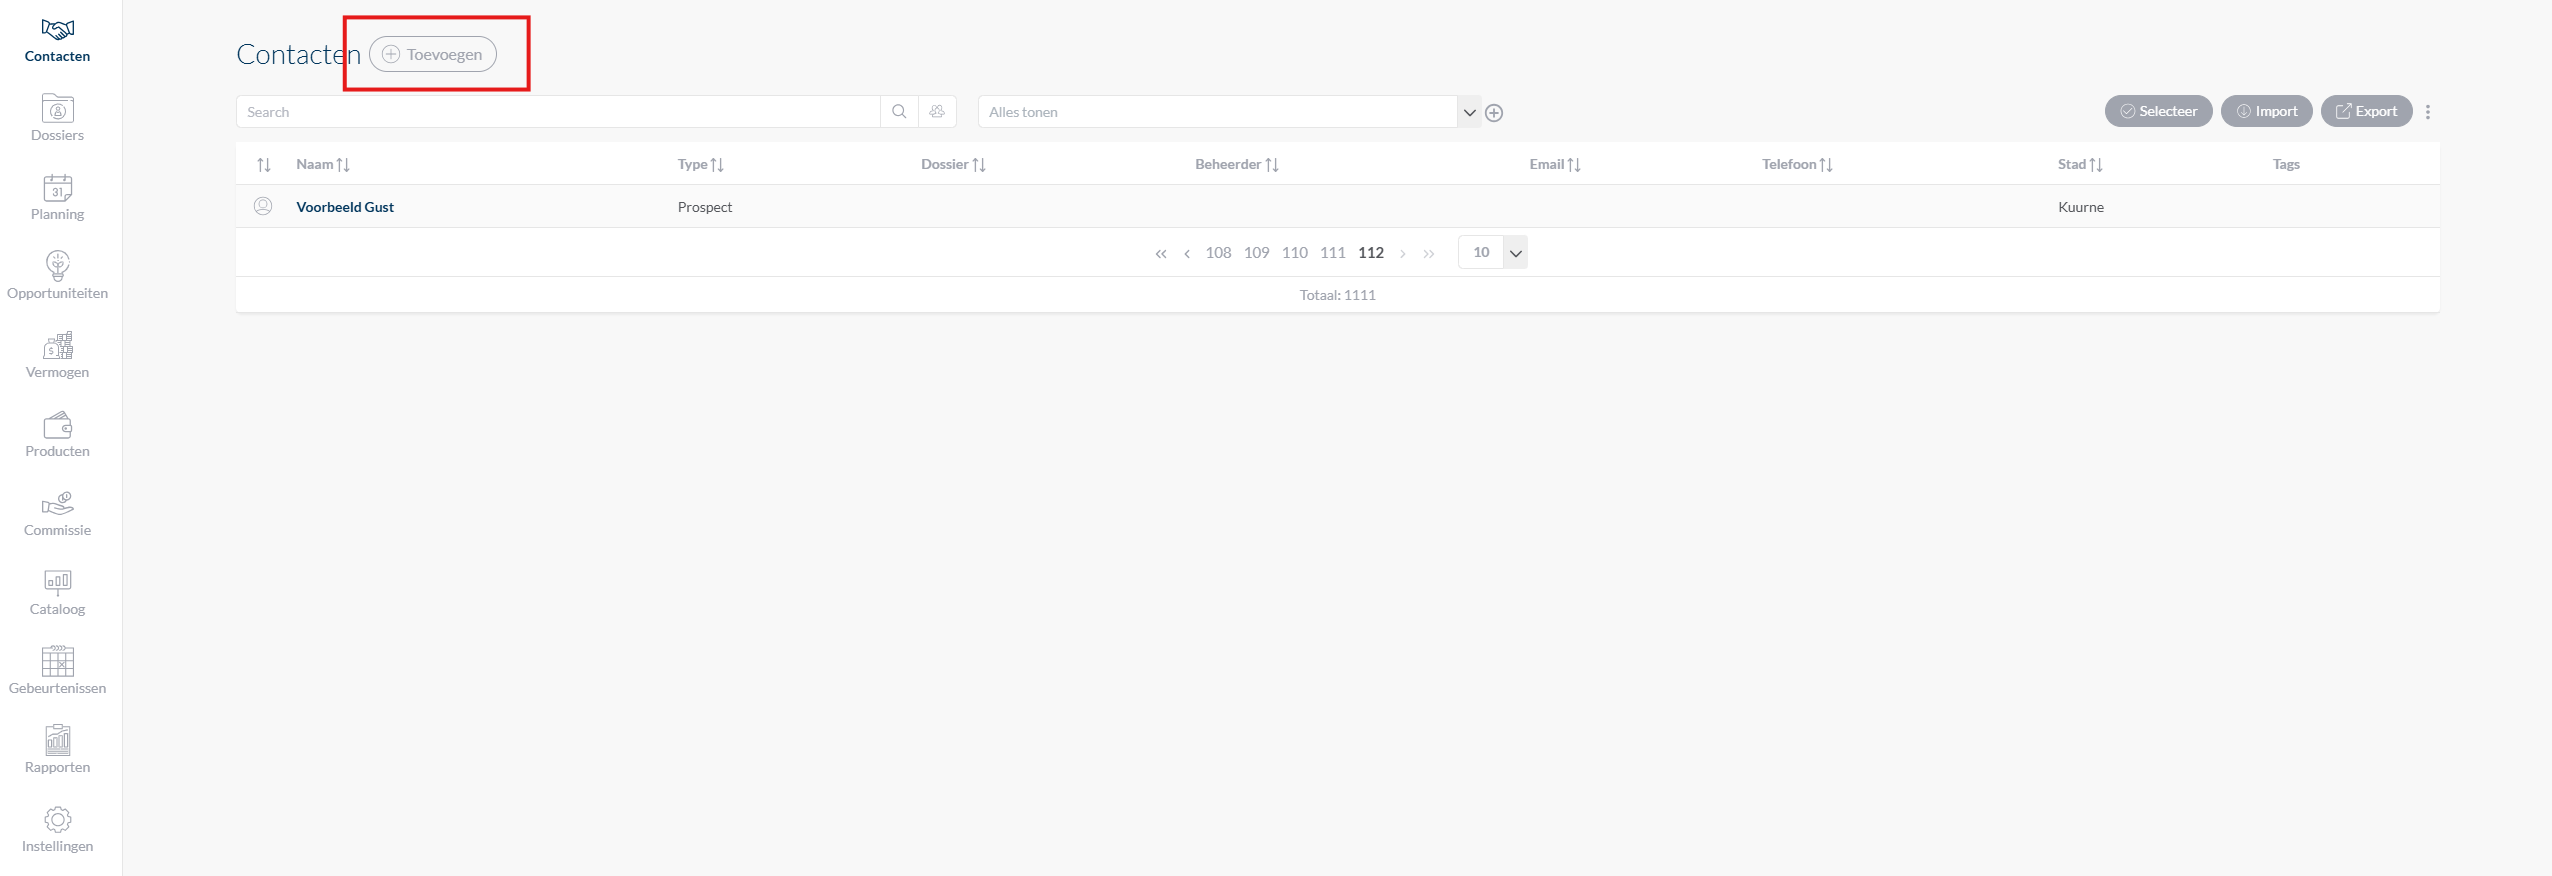
Task: Expand the Alles tonen filter dropdown
Action: tap(1469, 113)
